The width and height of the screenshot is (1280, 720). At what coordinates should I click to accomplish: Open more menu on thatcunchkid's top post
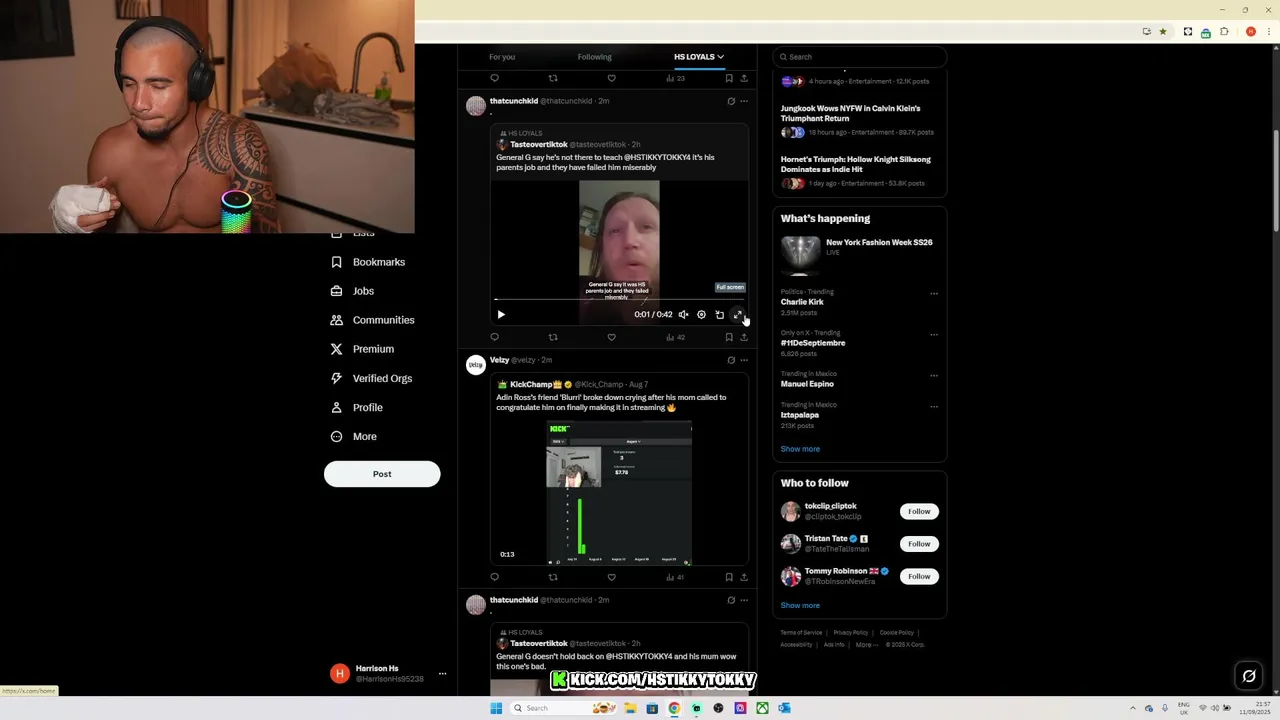click(x=743, y=101)
